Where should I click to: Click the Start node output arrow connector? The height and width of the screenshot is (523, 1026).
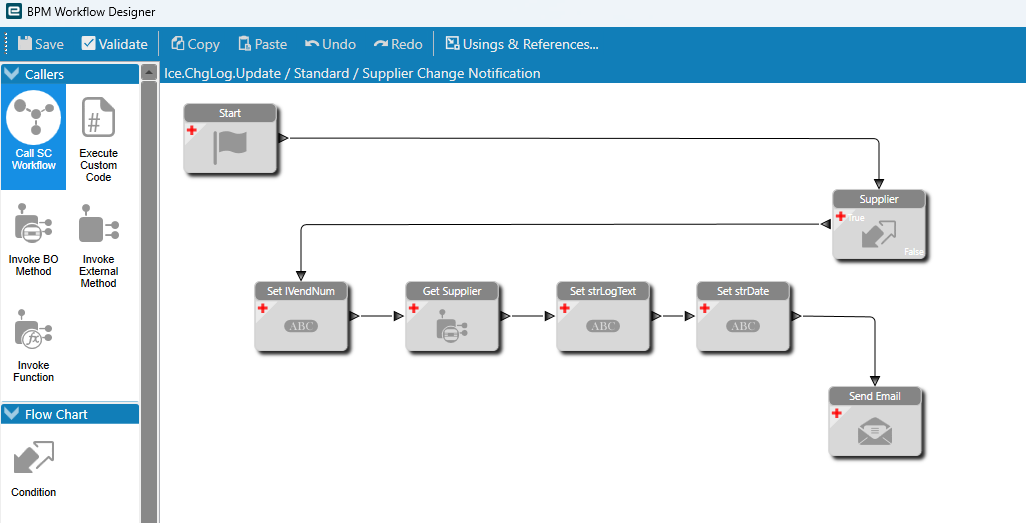click(283, 138)
